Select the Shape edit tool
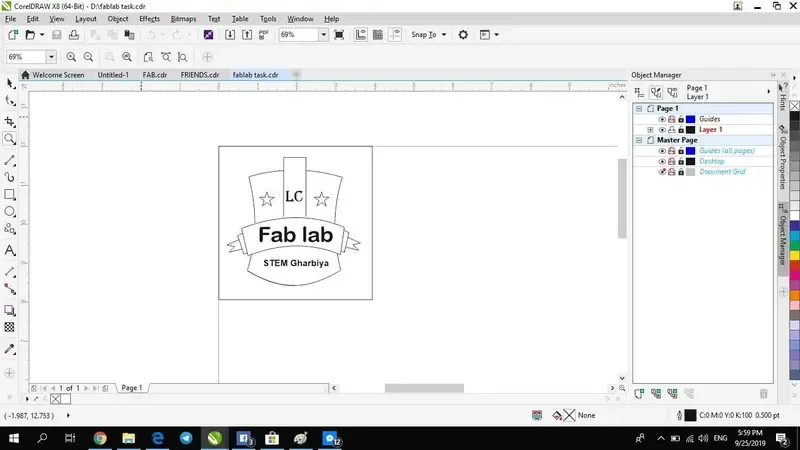800x450 pixels. click(10, 101)
